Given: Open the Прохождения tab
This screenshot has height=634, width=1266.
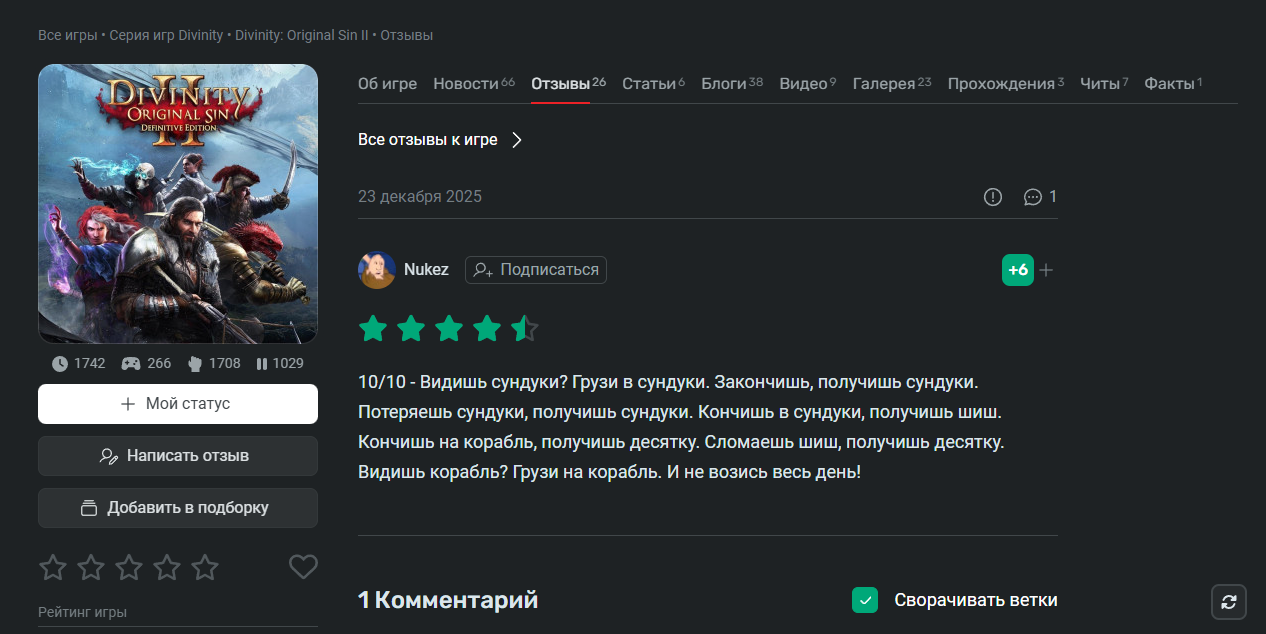Looking at the screenshot, I should pyautogui.click(x=1001, y=84).
